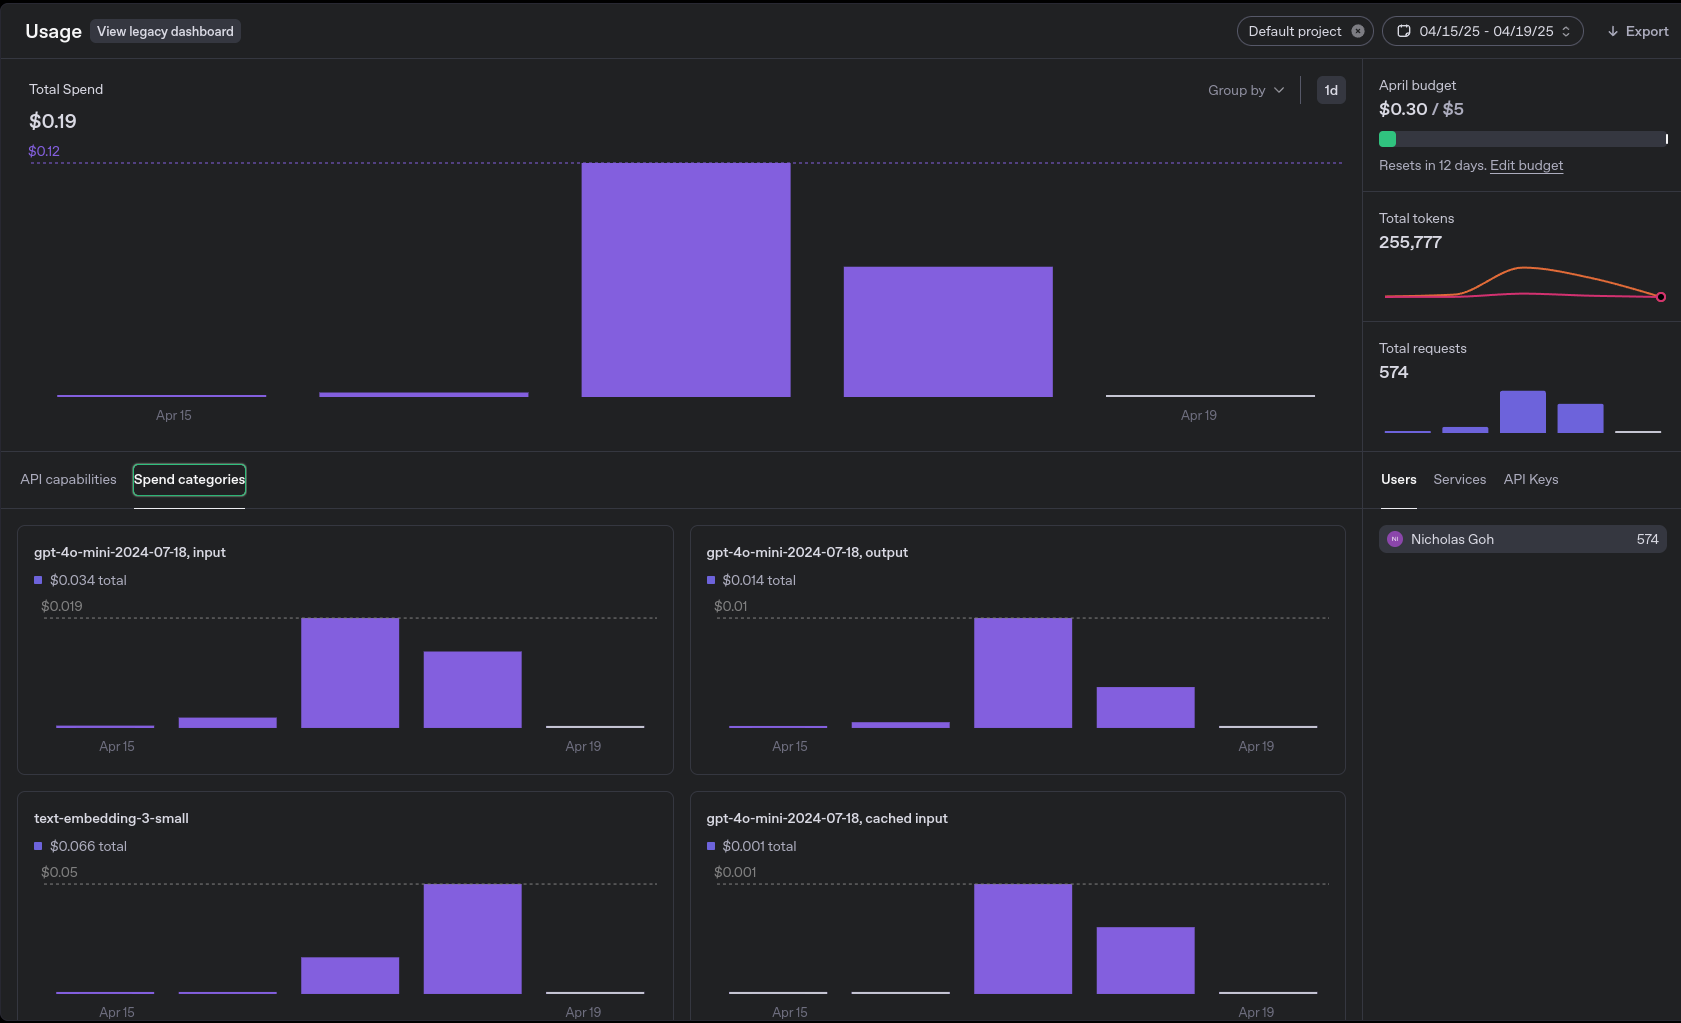
Task: Open the API Keys tab
Action: pos(1530,479)
